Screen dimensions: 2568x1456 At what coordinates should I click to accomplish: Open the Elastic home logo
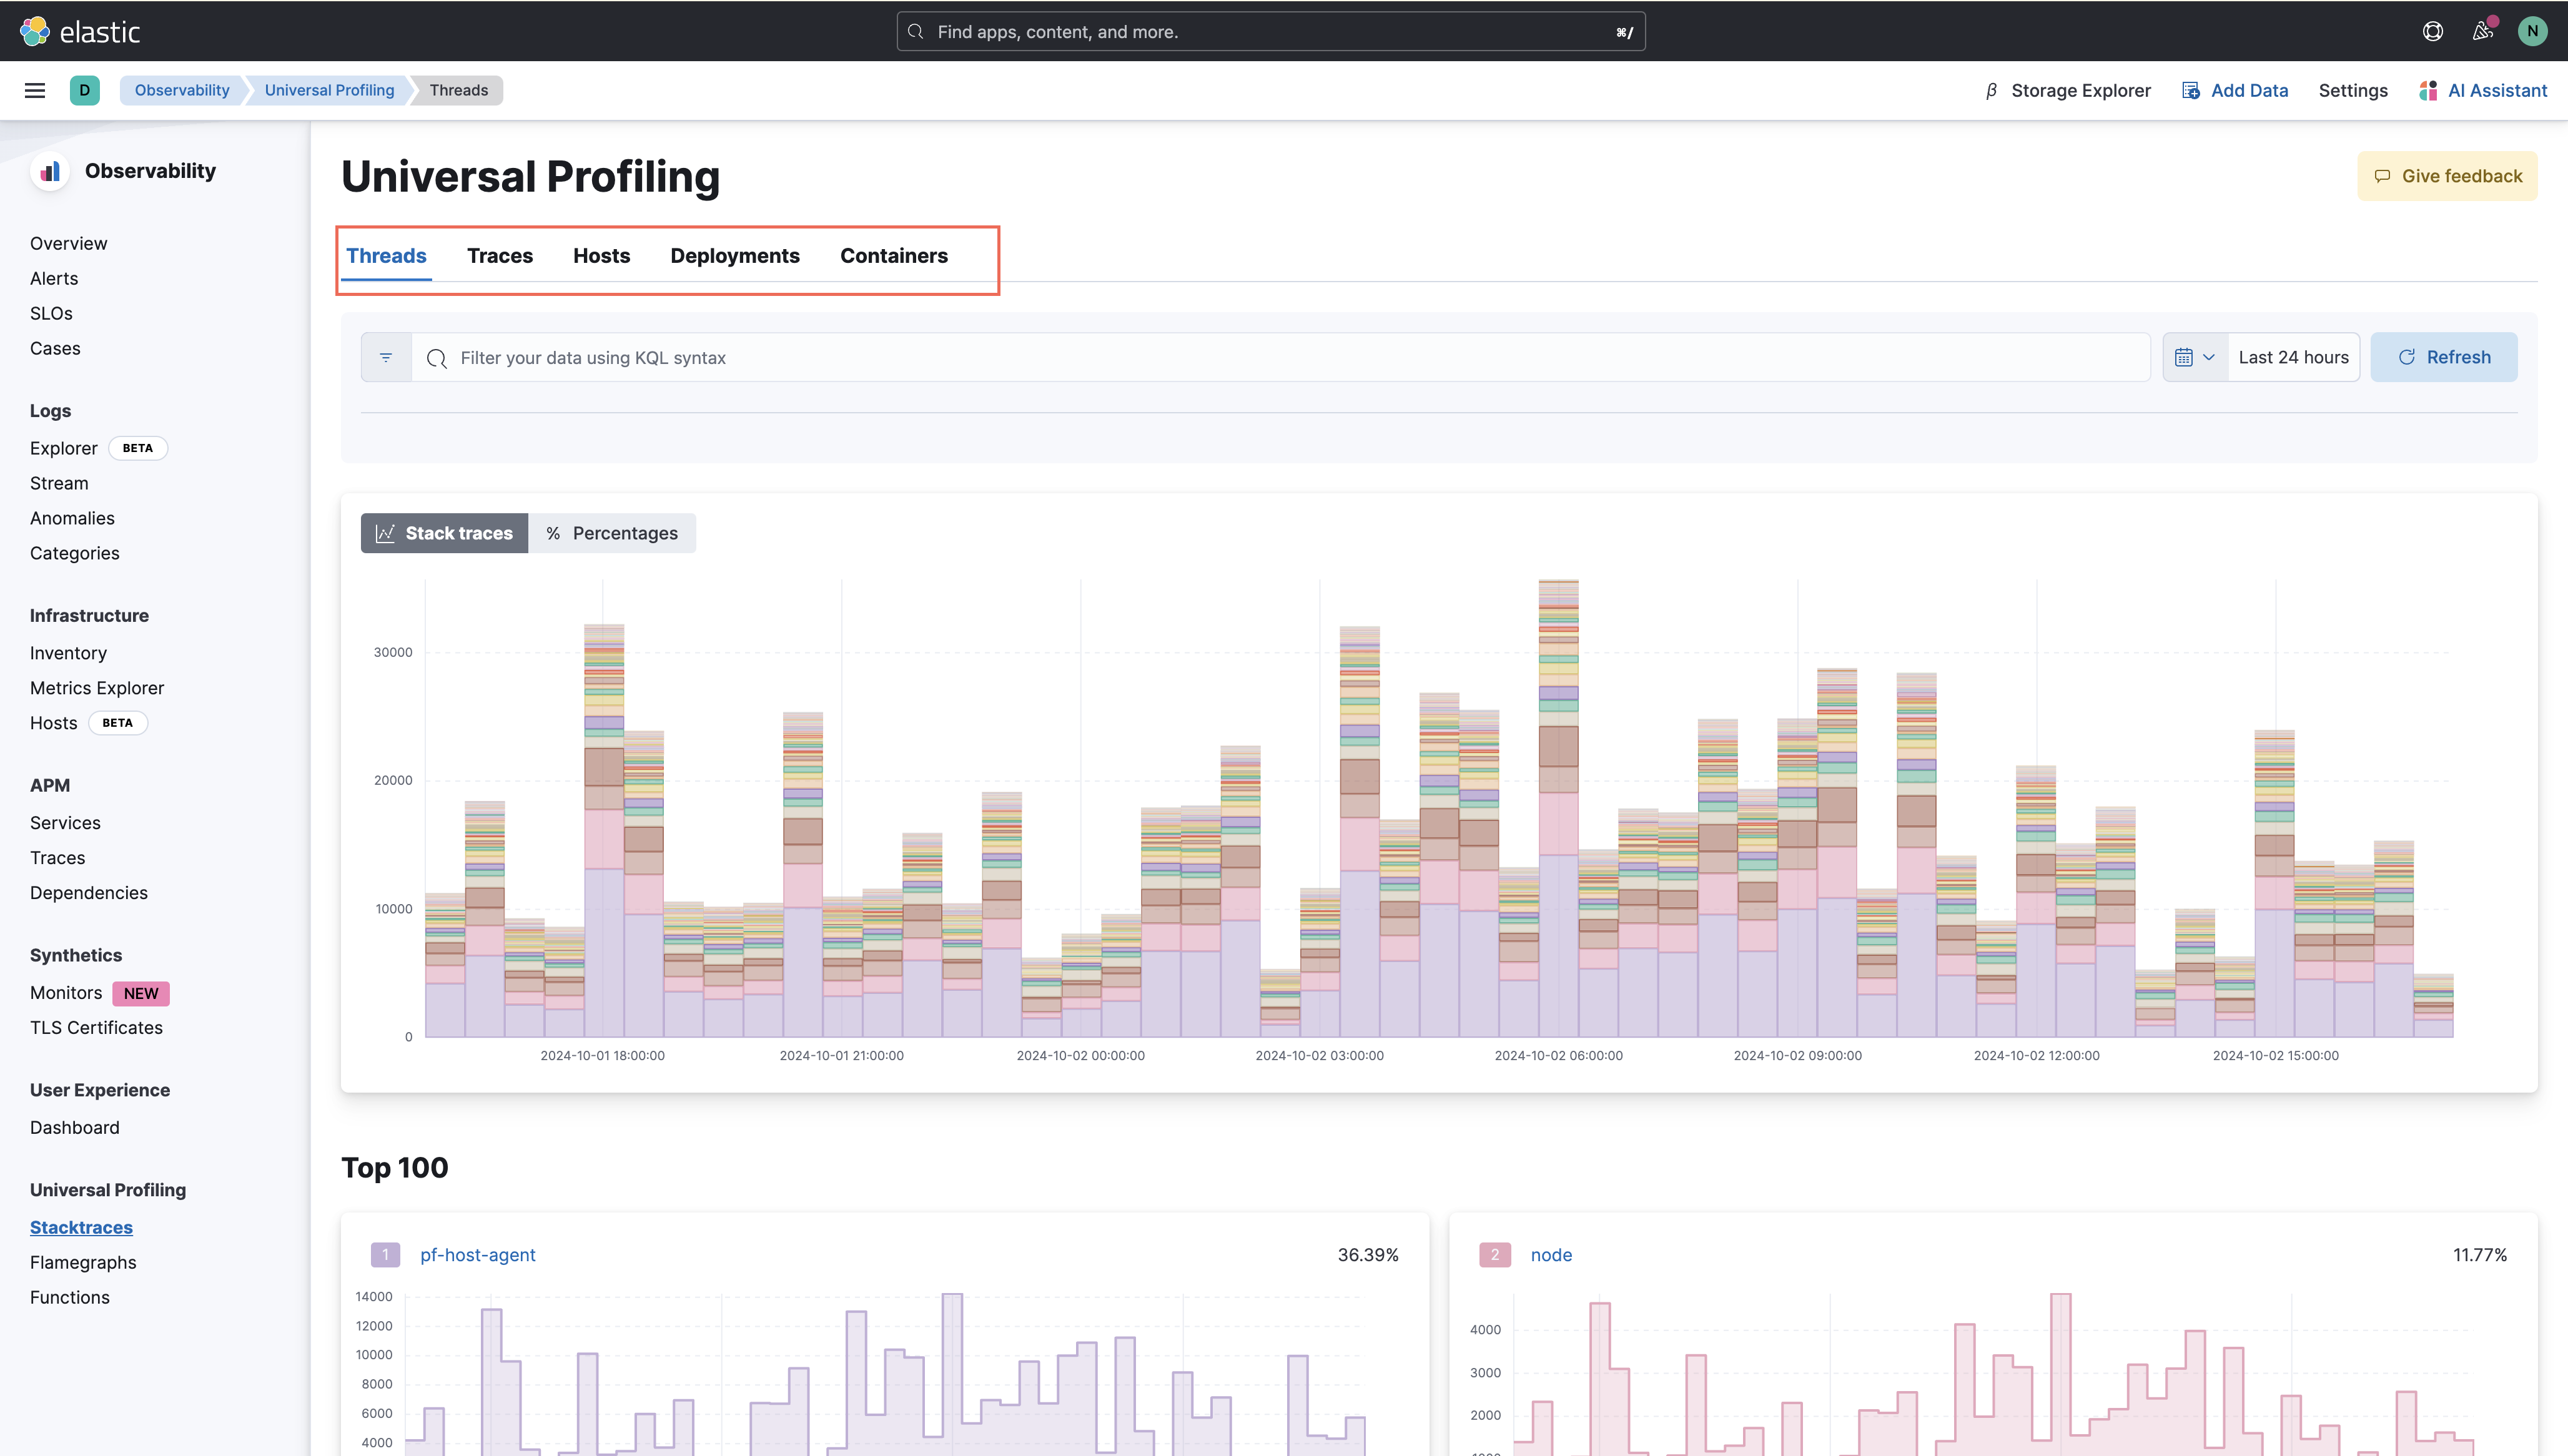[80, 32]
